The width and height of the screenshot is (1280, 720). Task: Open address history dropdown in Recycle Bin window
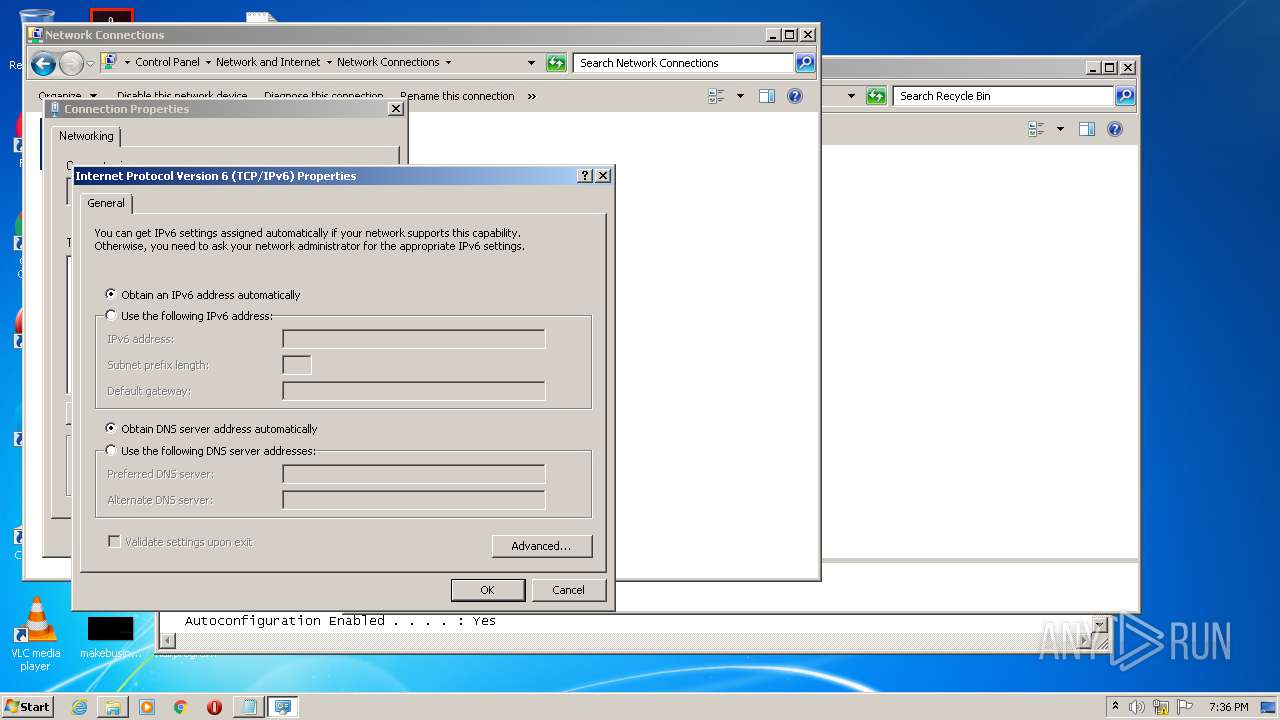click(851, 96)
